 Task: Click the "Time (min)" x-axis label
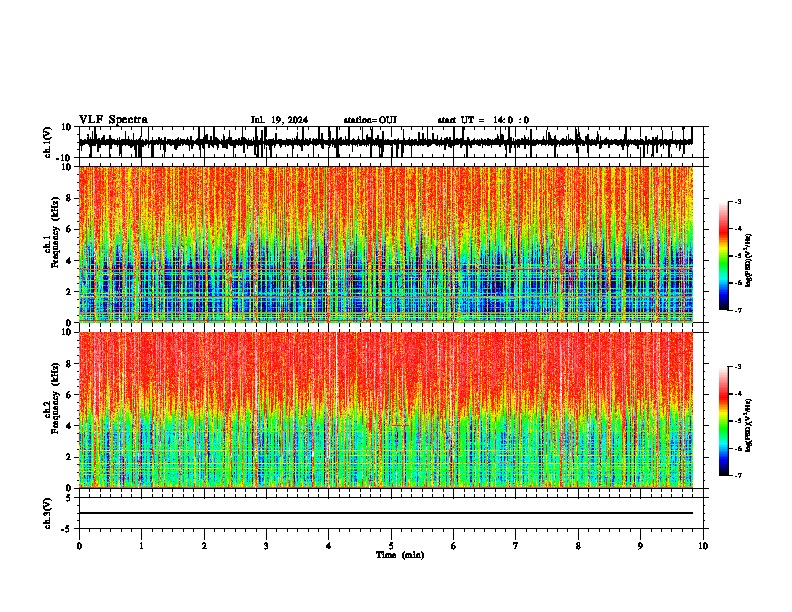click(x=400, y=555)
